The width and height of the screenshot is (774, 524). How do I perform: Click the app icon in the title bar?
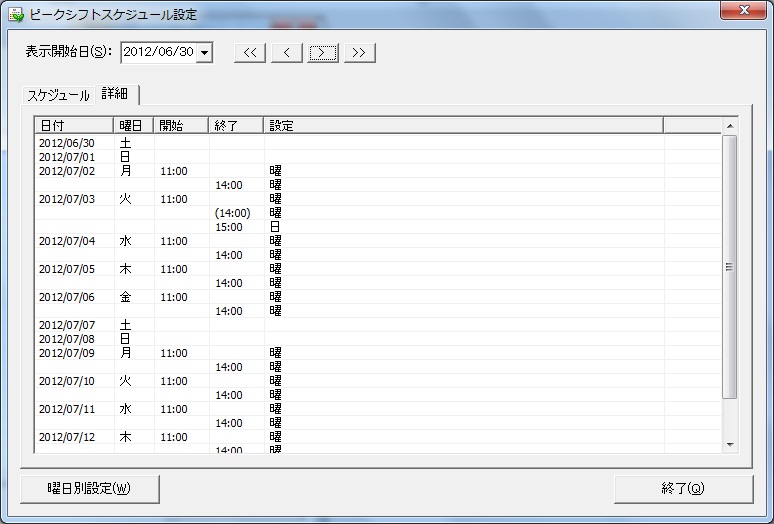click(16, 14)
